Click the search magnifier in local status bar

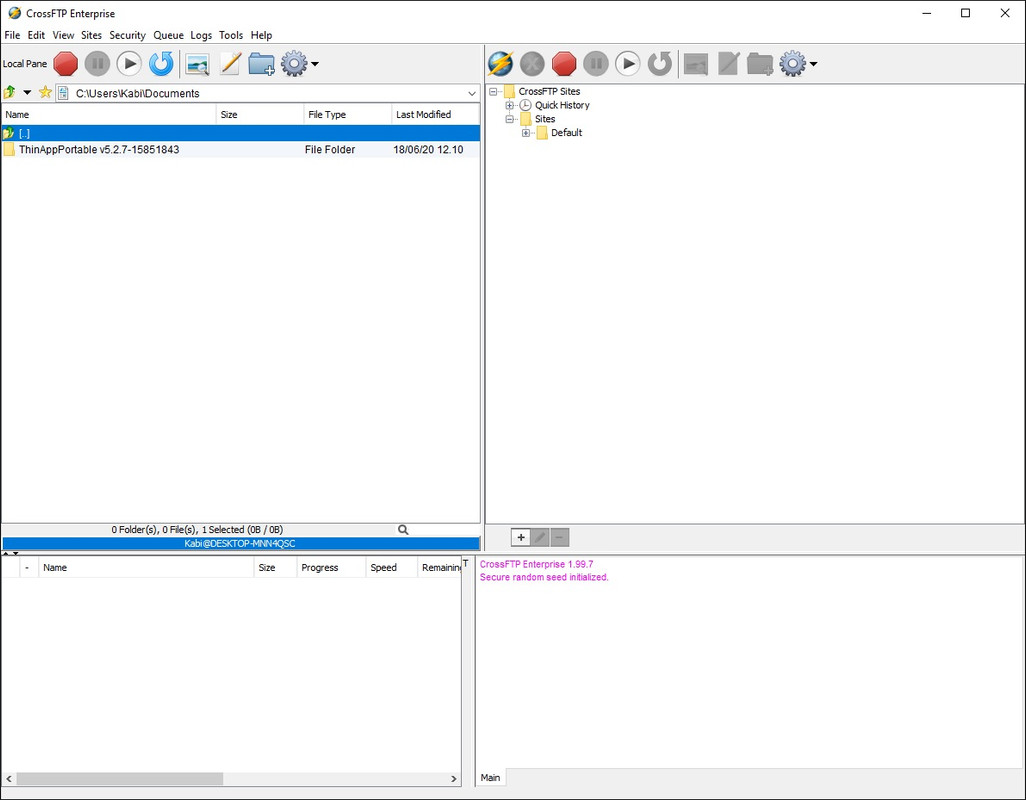point(403,530)
